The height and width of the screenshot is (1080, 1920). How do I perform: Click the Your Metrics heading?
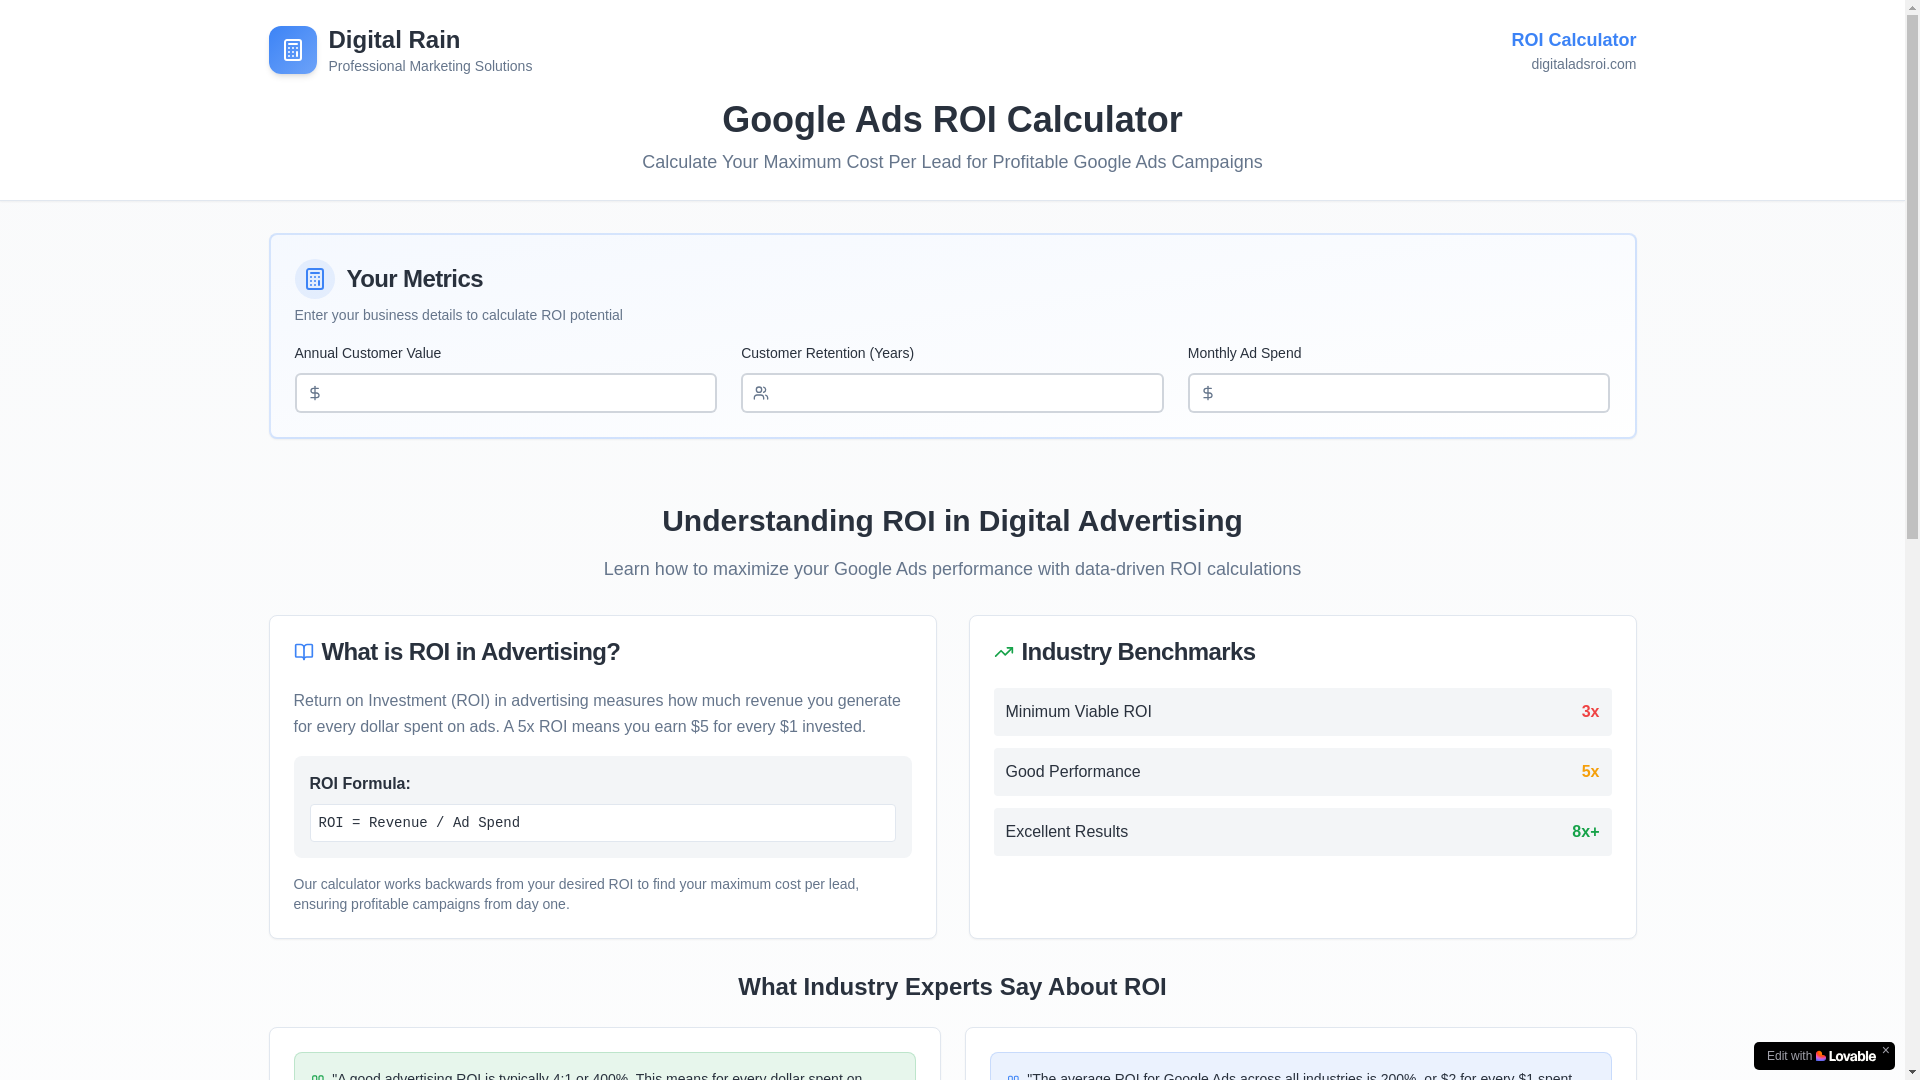coord(414,279)
